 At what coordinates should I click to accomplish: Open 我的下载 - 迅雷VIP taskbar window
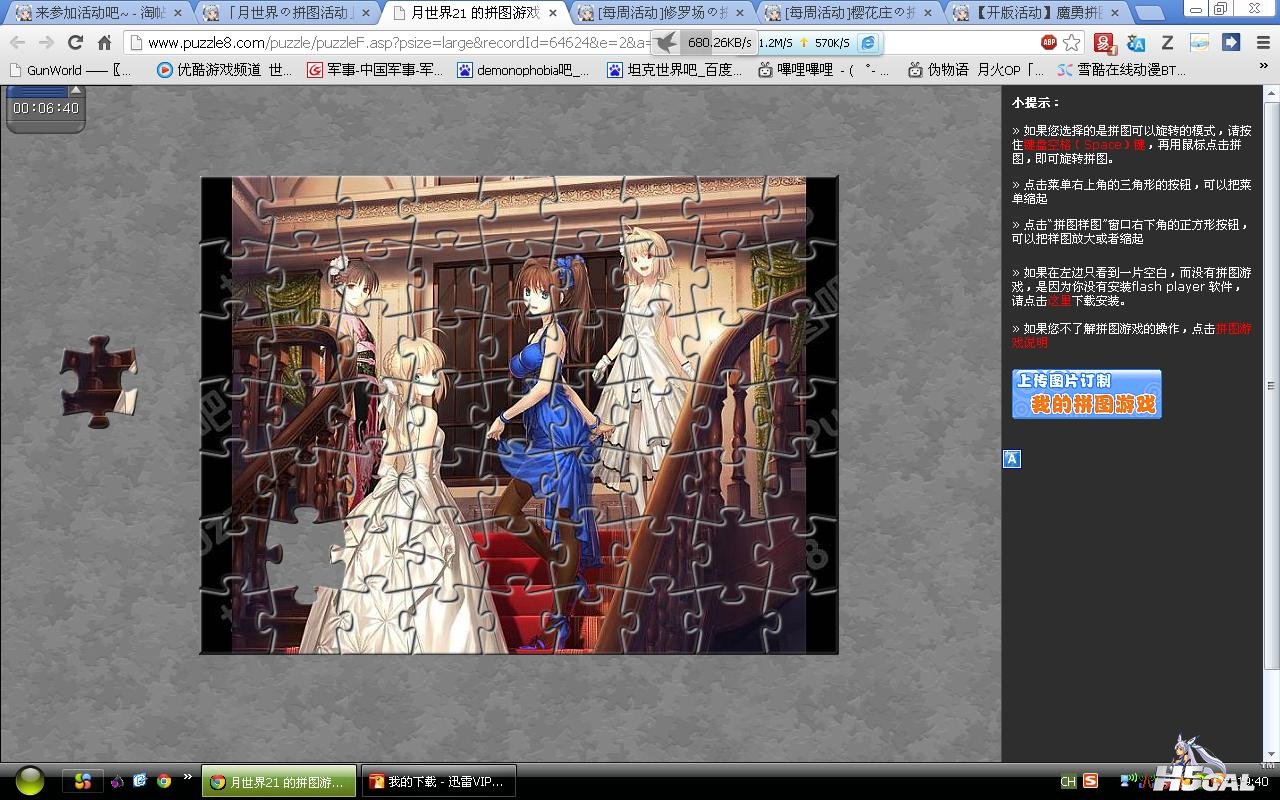tap(438, 781)
